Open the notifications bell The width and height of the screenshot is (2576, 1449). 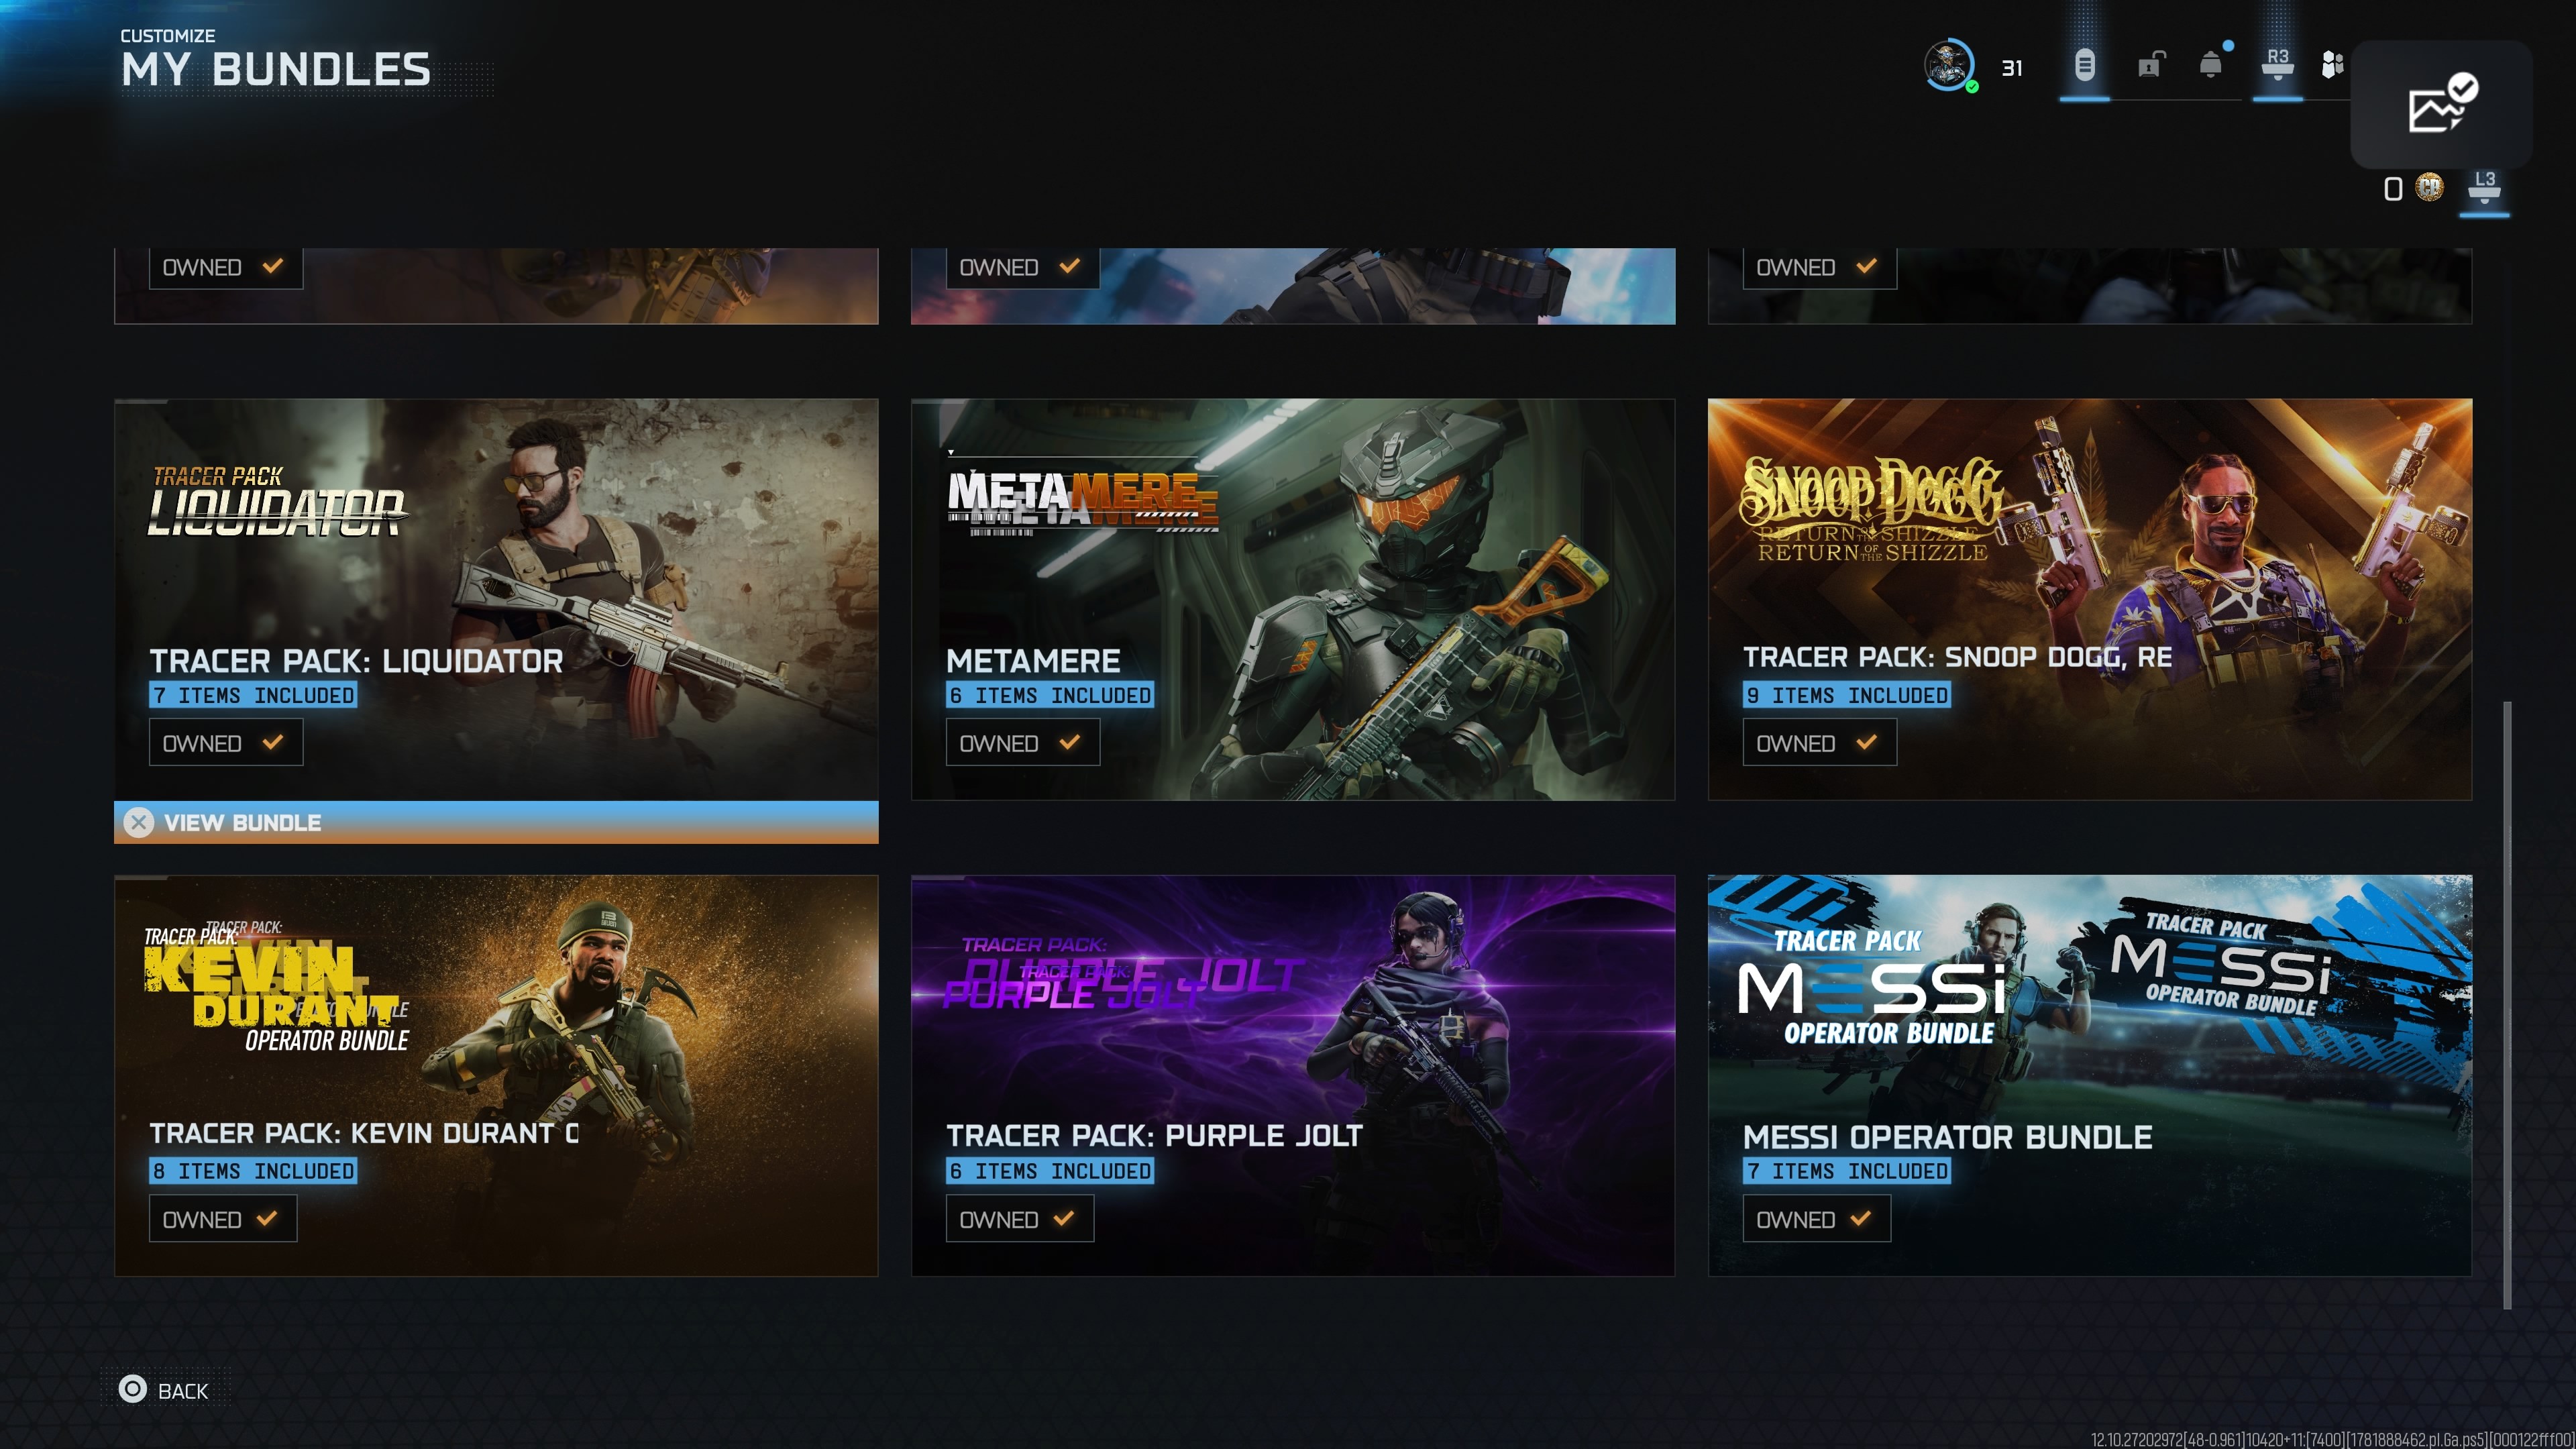(x=2211, y=65)
